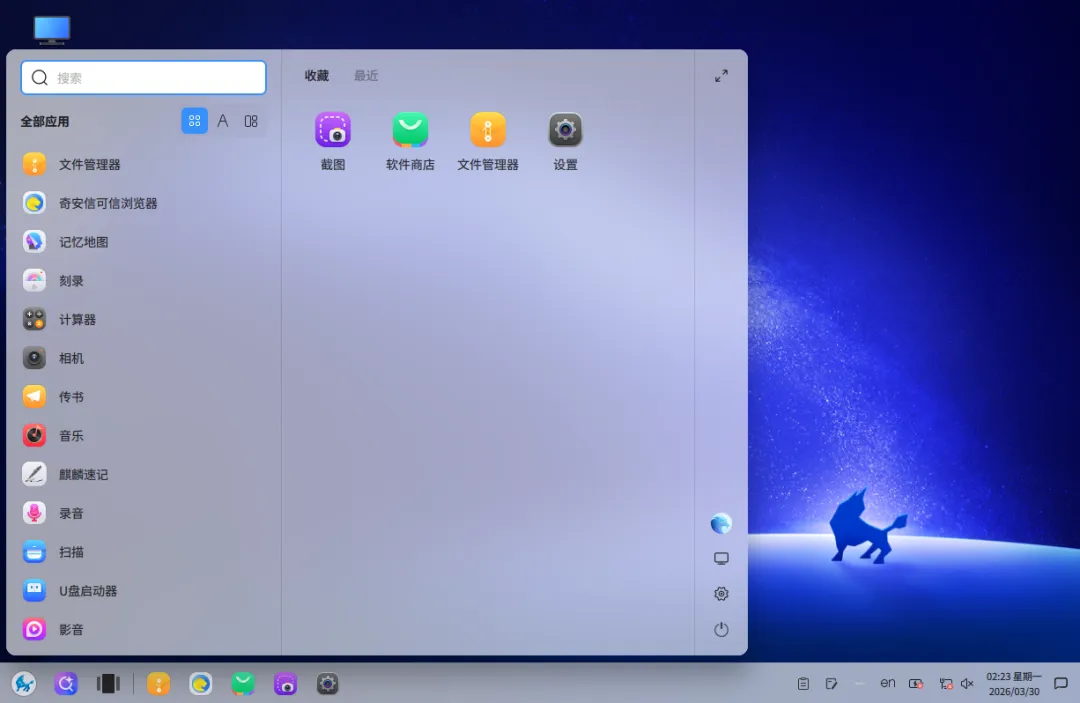
Task: Click the 搜索 search field
Action: pyautogui.click(x=143, y=78)
